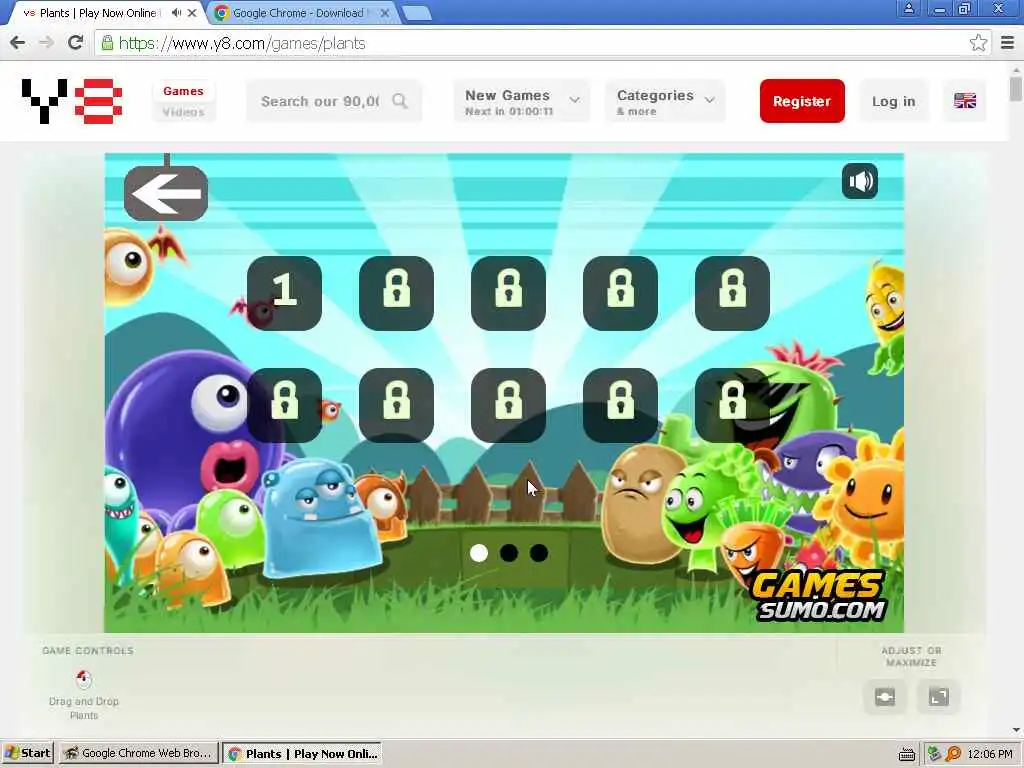
Task: Click the 12:06 PM clock
Action: (990, 754)
